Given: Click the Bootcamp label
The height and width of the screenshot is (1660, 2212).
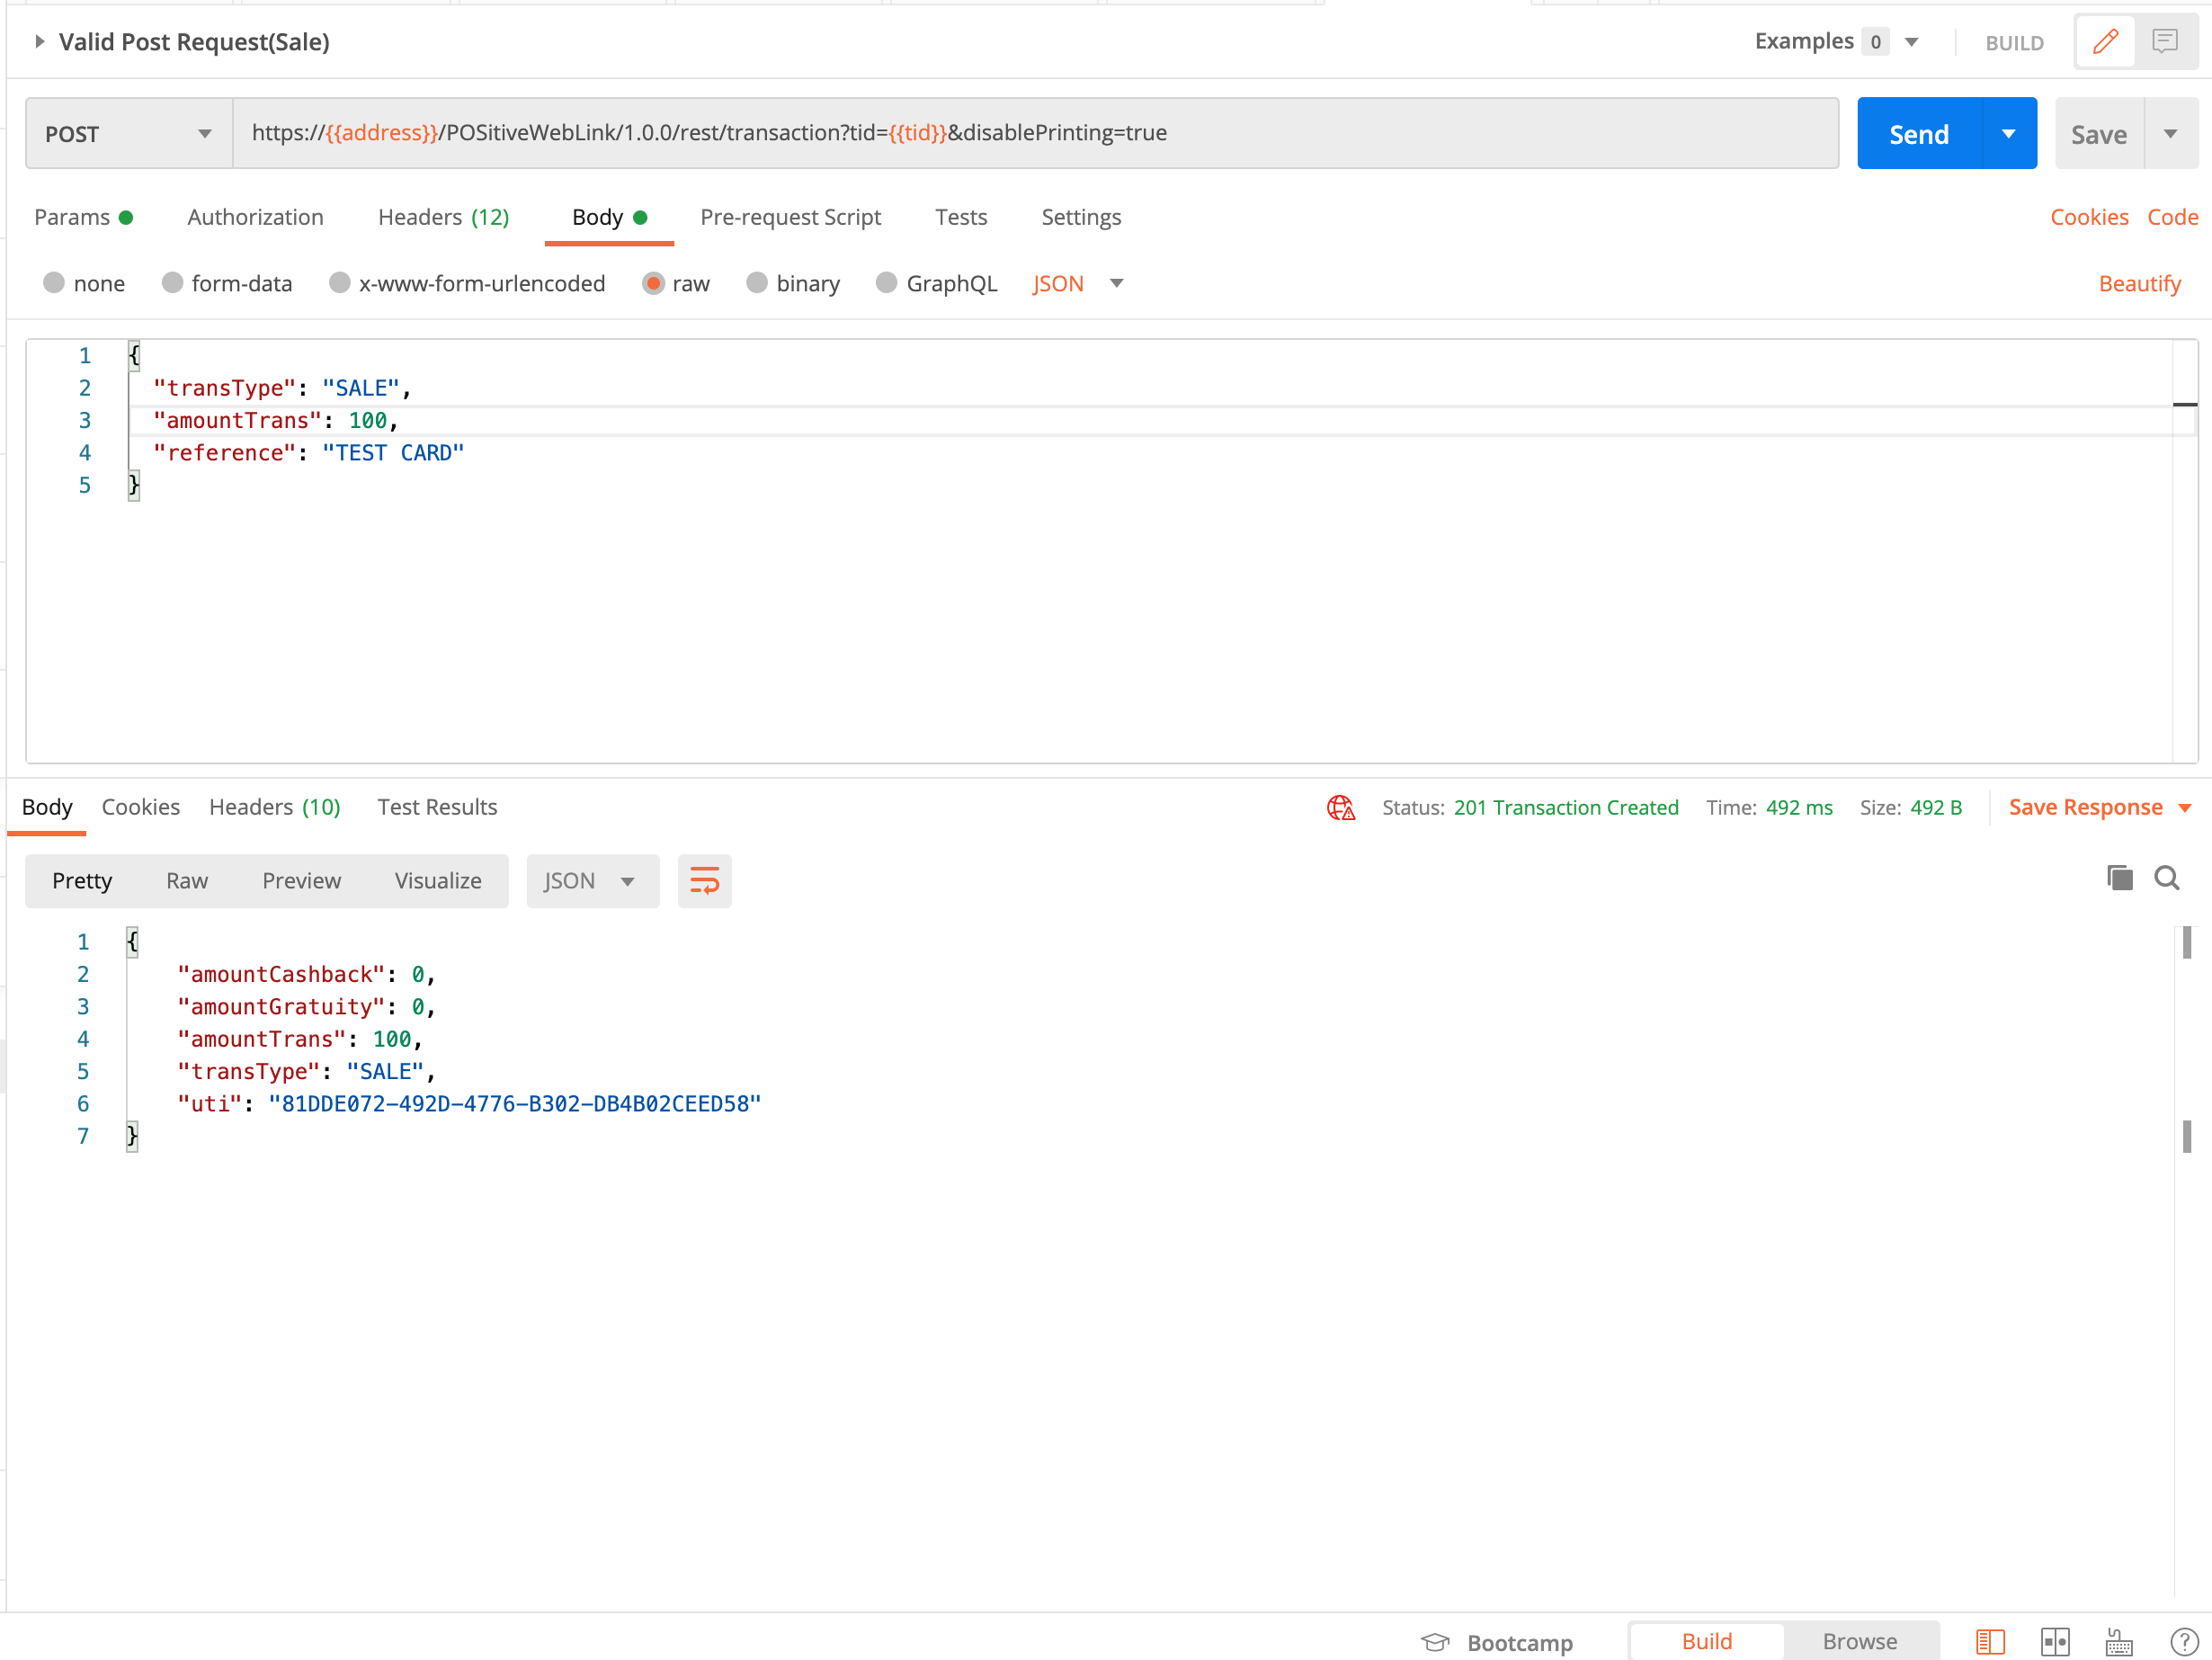Looking at the screenshot, I should (1519, 1642).
